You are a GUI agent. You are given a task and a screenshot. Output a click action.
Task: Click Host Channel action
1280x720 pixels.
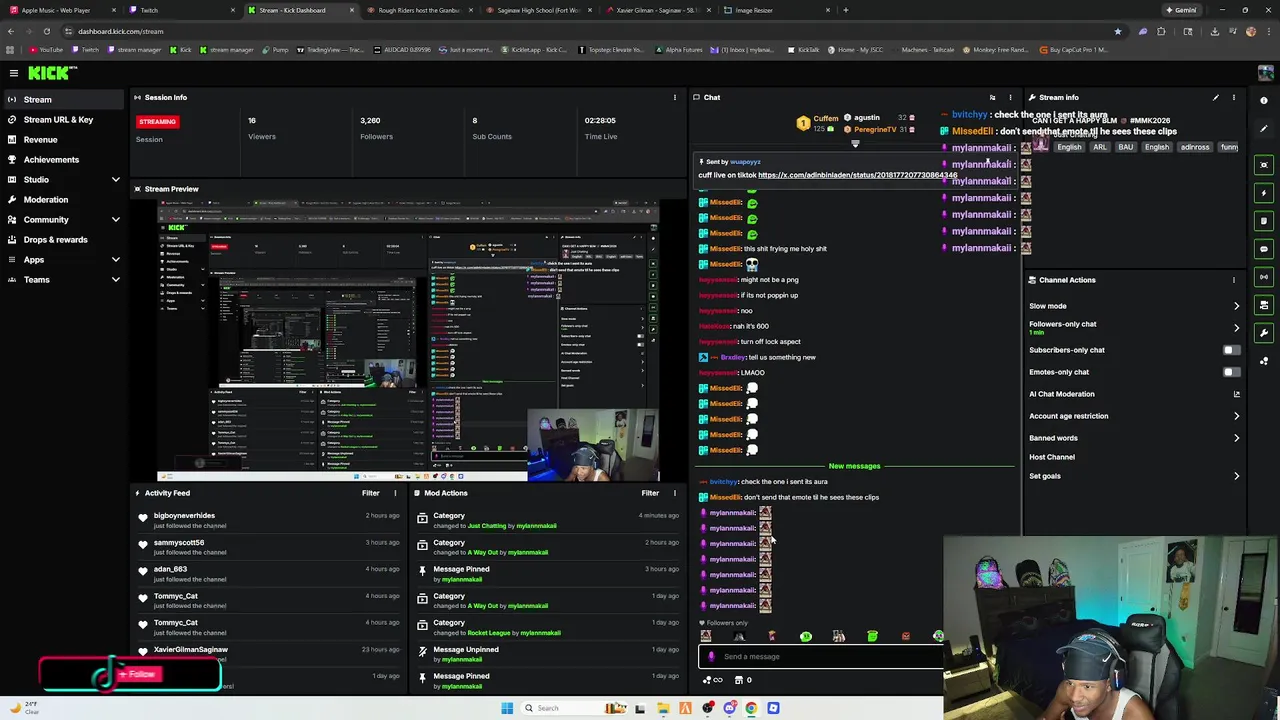[1052, 457]
